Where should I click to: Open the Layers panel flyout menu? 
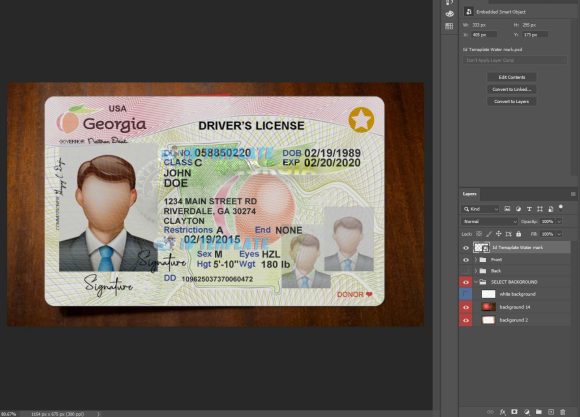(x=573, y=194)
